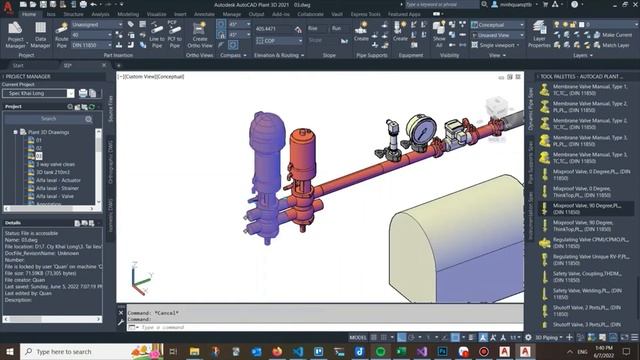Screen dimensions: 640x360
Task: Click the Workspace Switching gear icon
Action: (x=528, y=338)
